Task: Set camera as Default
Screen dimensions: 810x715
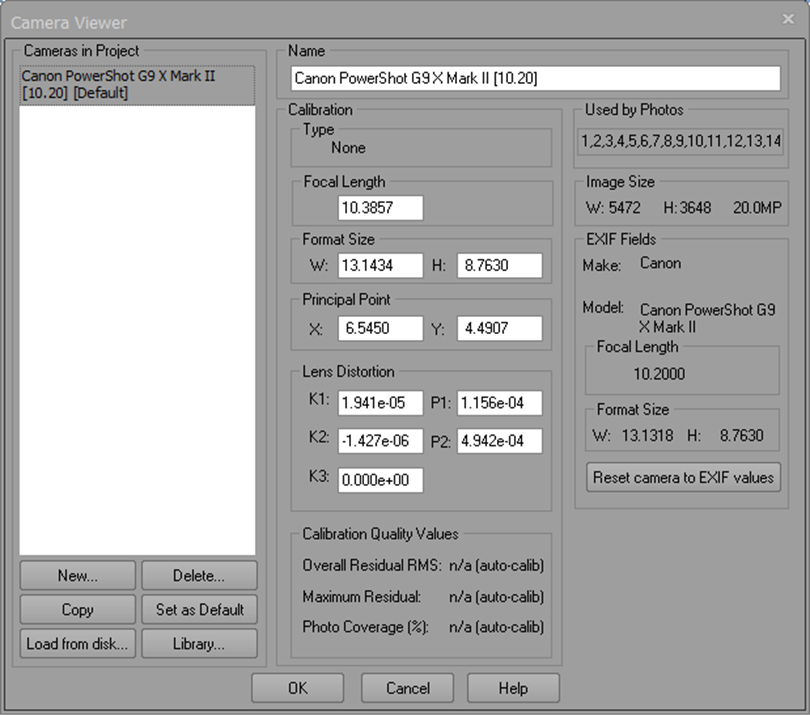Action: (x=199, y=610)
